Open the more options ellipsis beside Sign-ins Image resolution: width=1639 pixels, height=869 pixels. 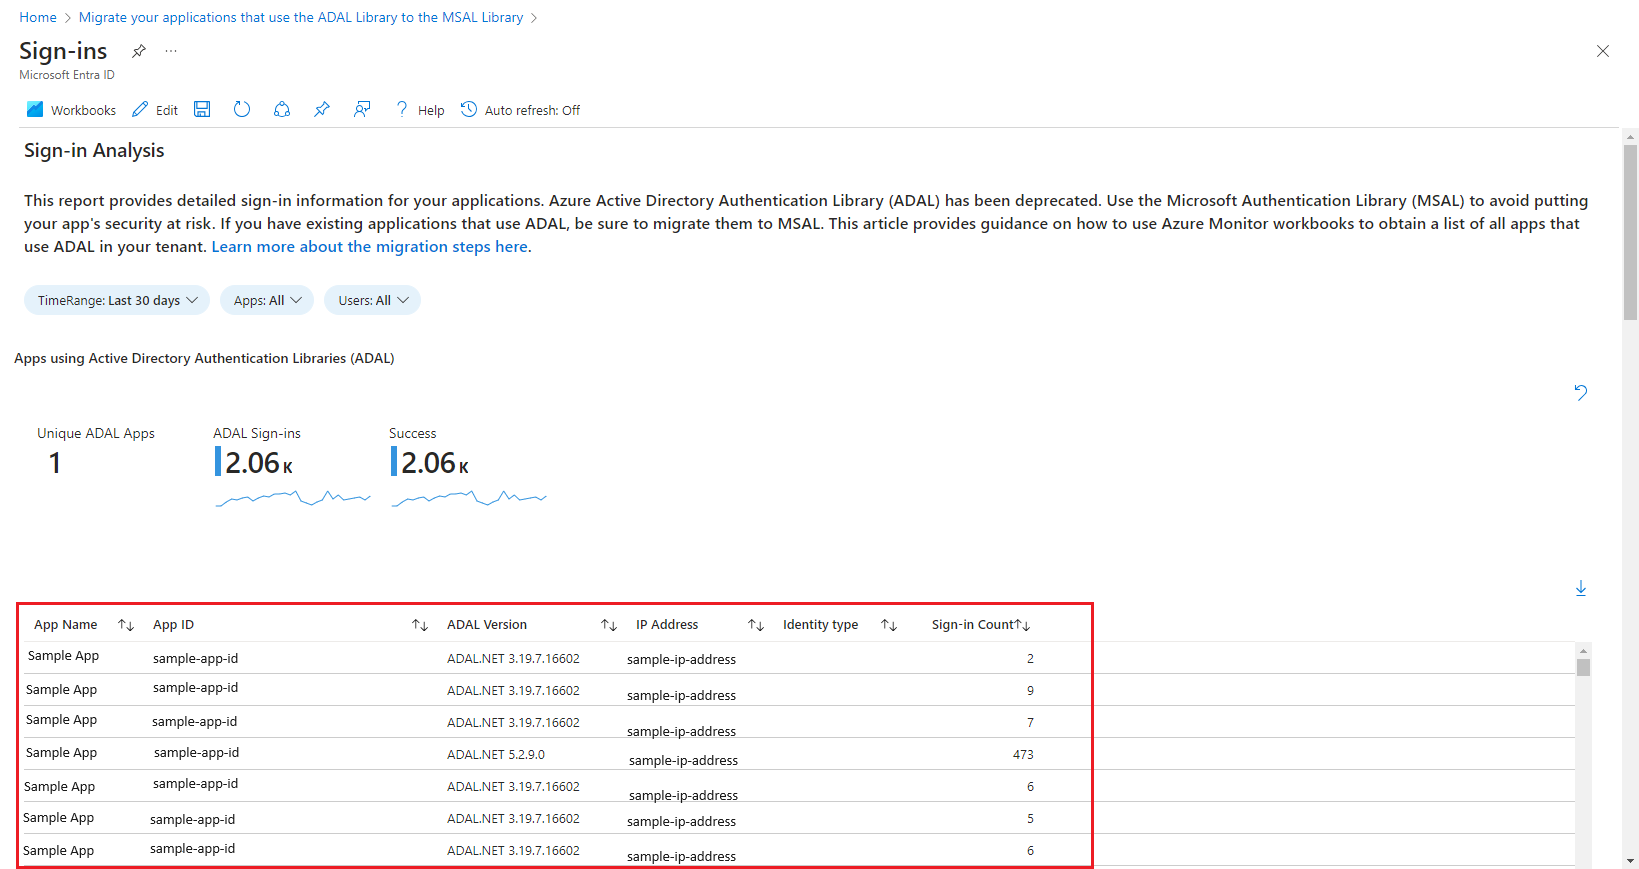[171, 51]
